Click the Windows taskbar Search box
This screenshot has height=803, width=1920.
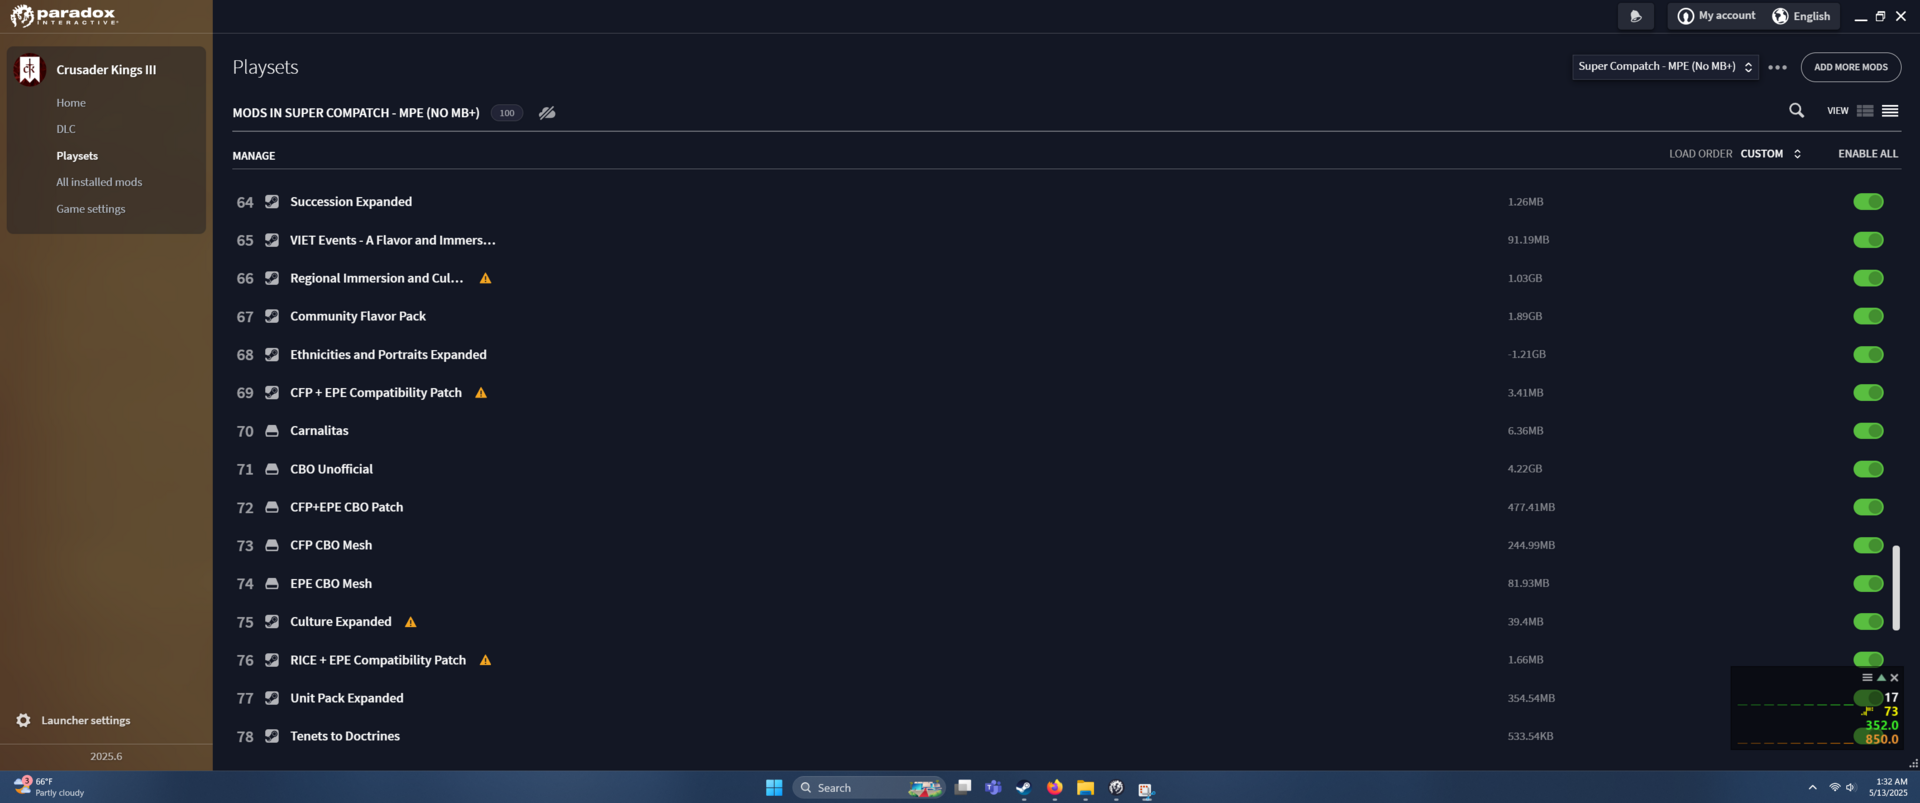coord(868,788)
